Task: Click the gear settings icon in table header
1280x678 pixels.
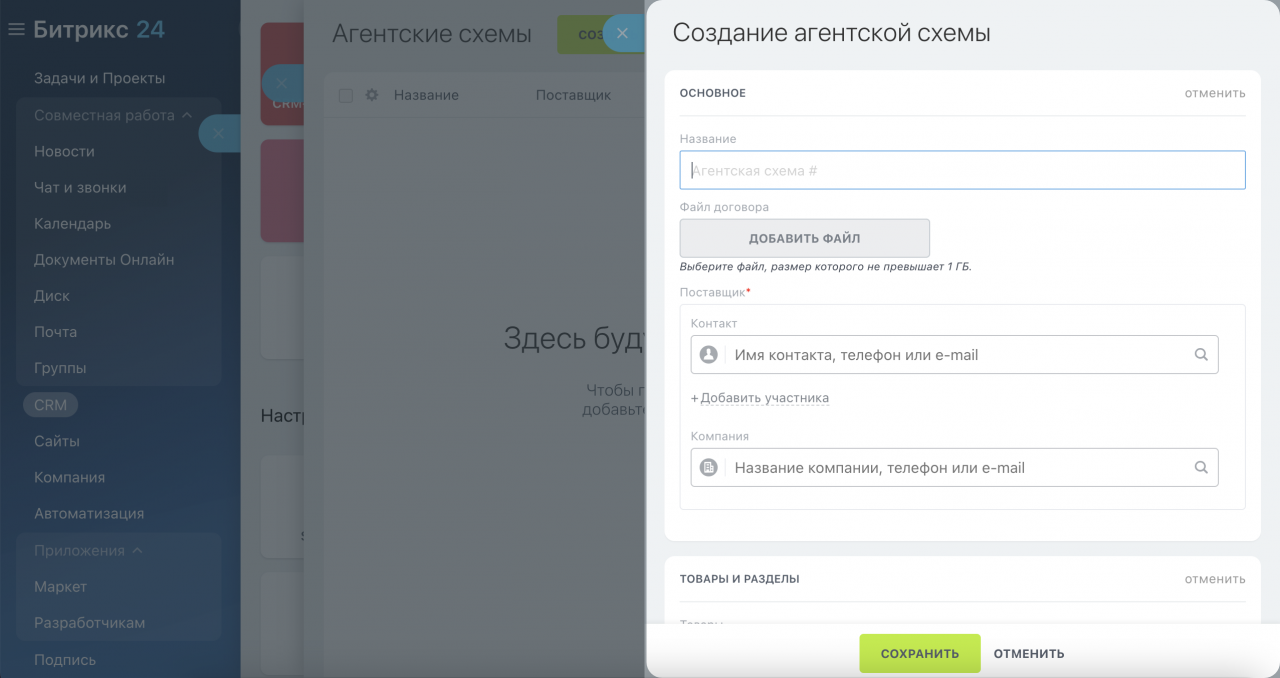Action: pyautogui.click(x=372, y=95)
